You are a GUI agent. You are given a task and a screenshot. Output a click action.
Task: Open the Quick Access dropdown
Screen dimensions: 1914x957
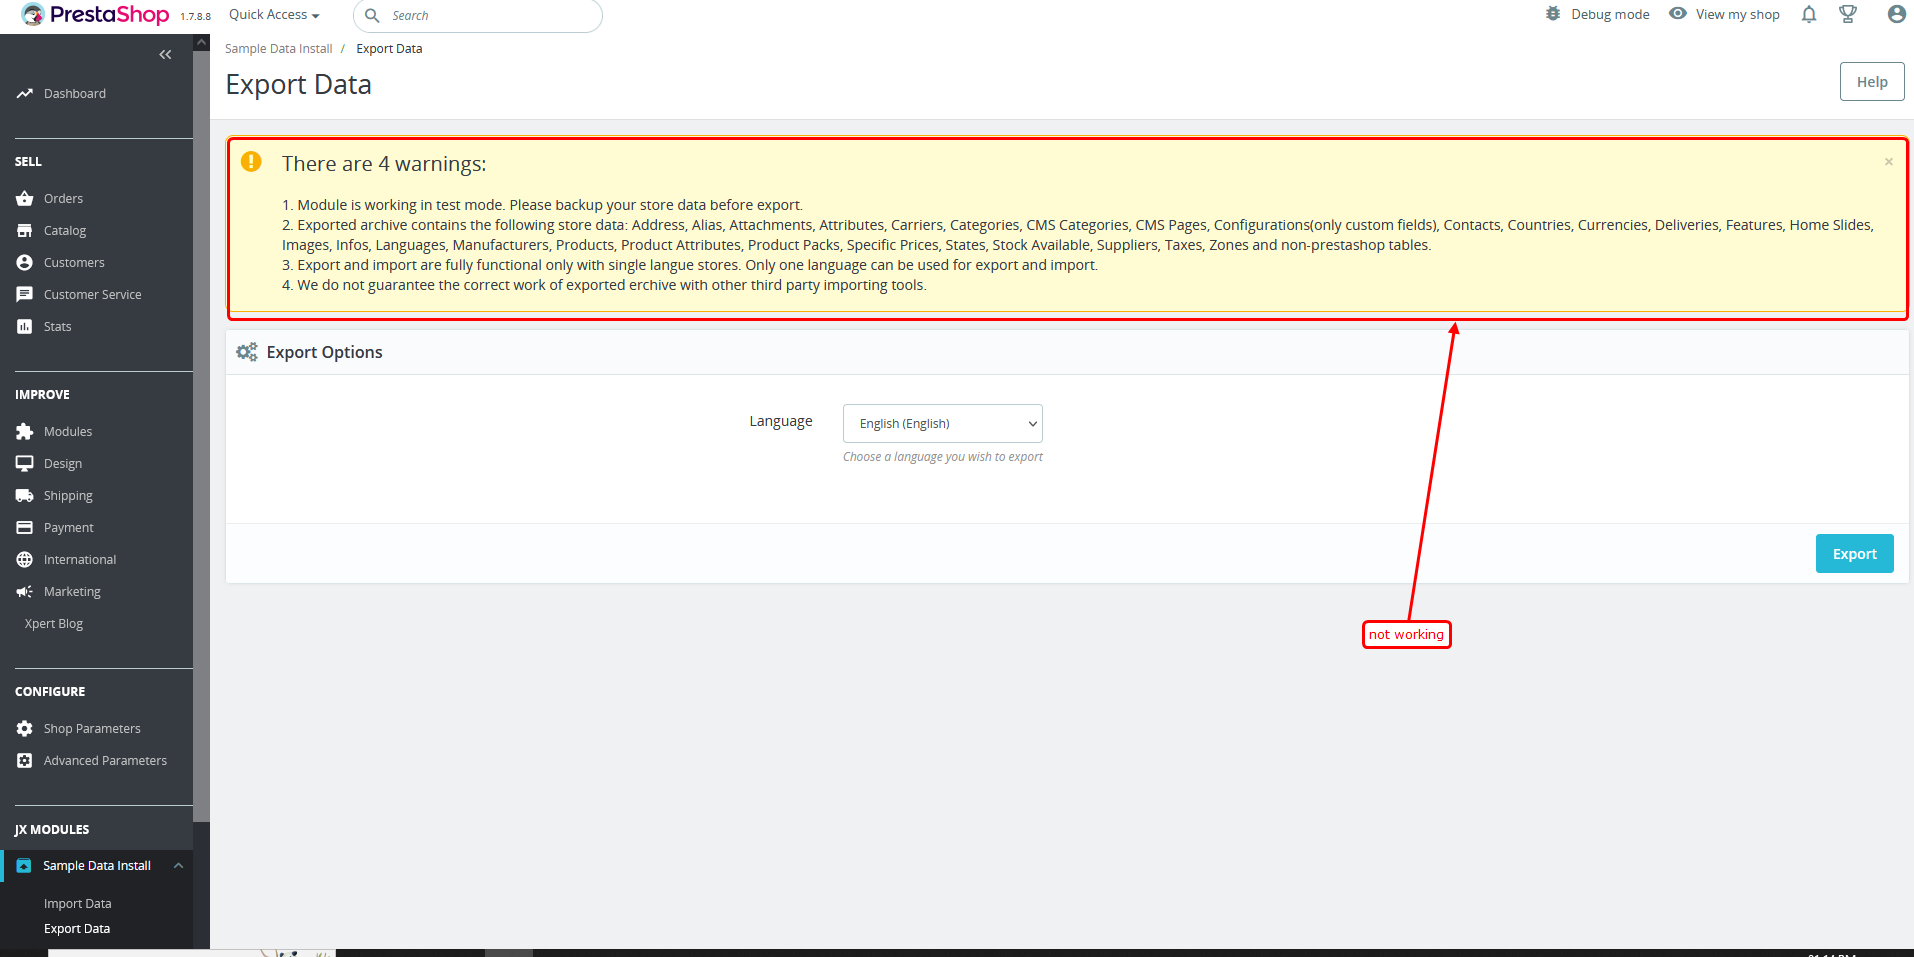coord(274,15)
